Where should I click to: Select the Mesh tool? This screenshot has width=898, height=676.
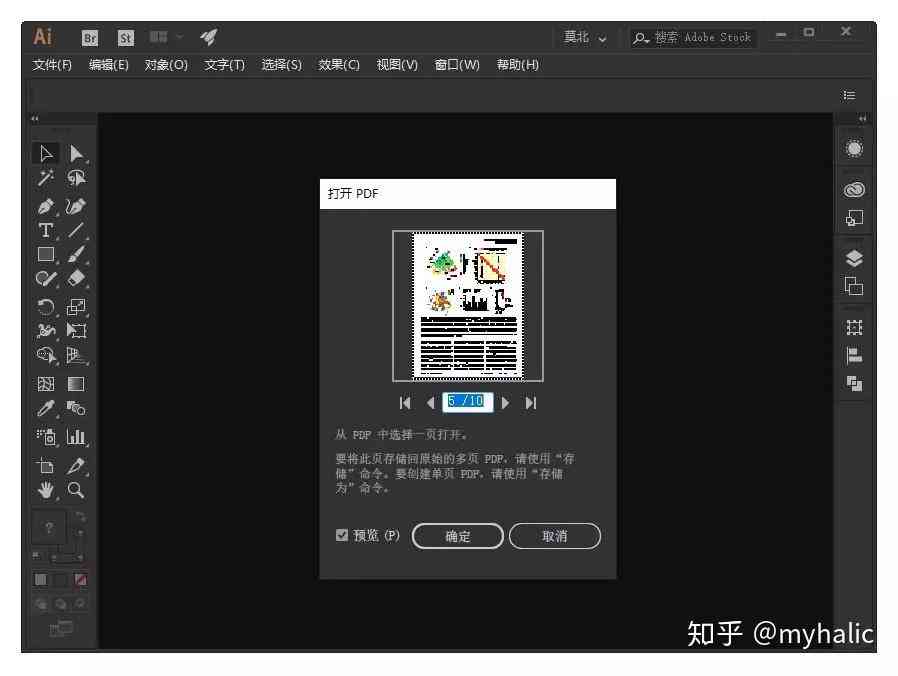click(46, 384)
